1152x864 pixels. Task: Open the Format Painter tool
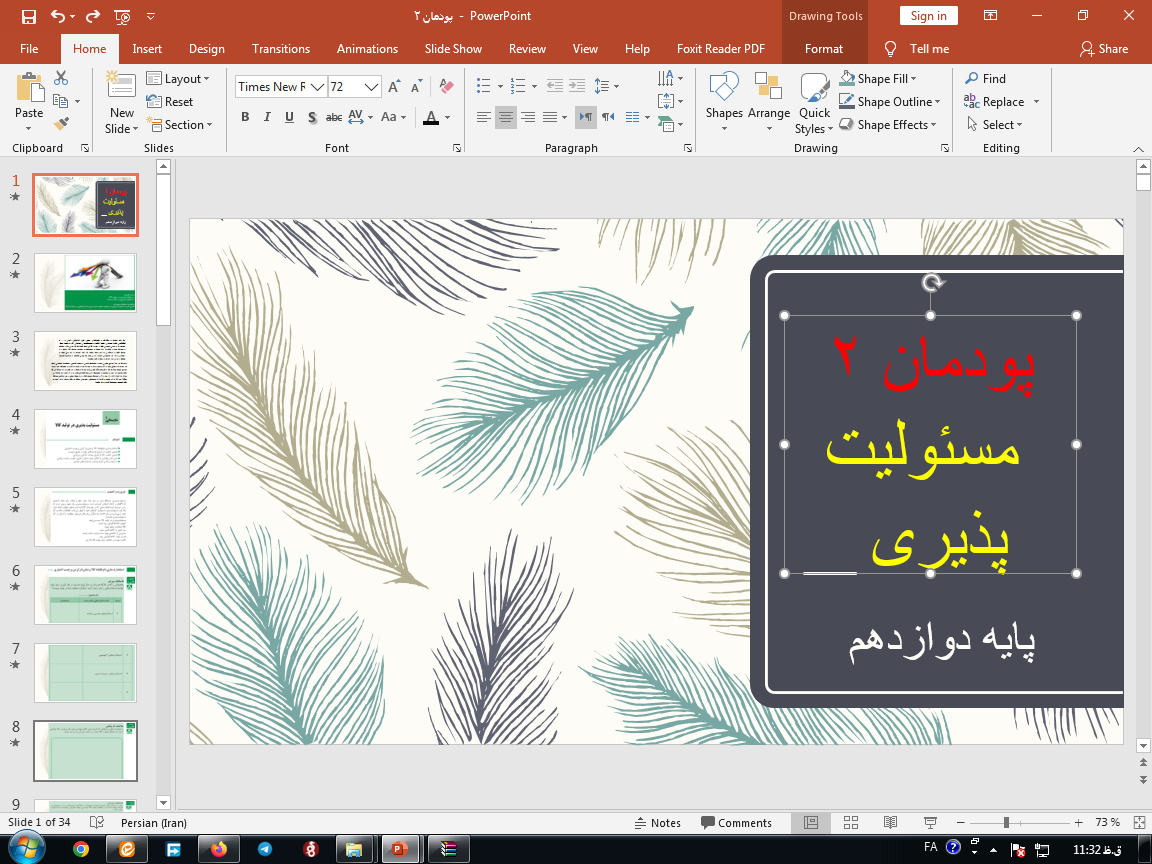click(x=63, y=123)
